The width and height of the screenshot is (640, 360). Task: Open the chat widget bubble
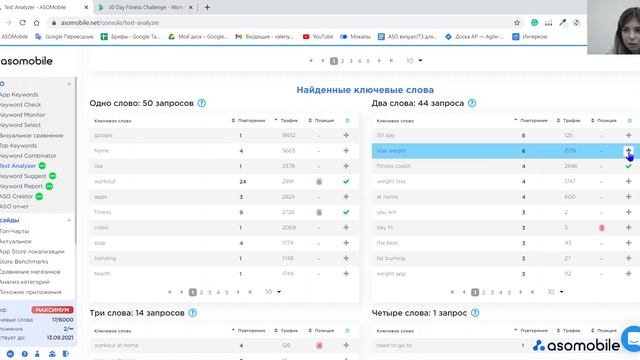tap(631, 339)
